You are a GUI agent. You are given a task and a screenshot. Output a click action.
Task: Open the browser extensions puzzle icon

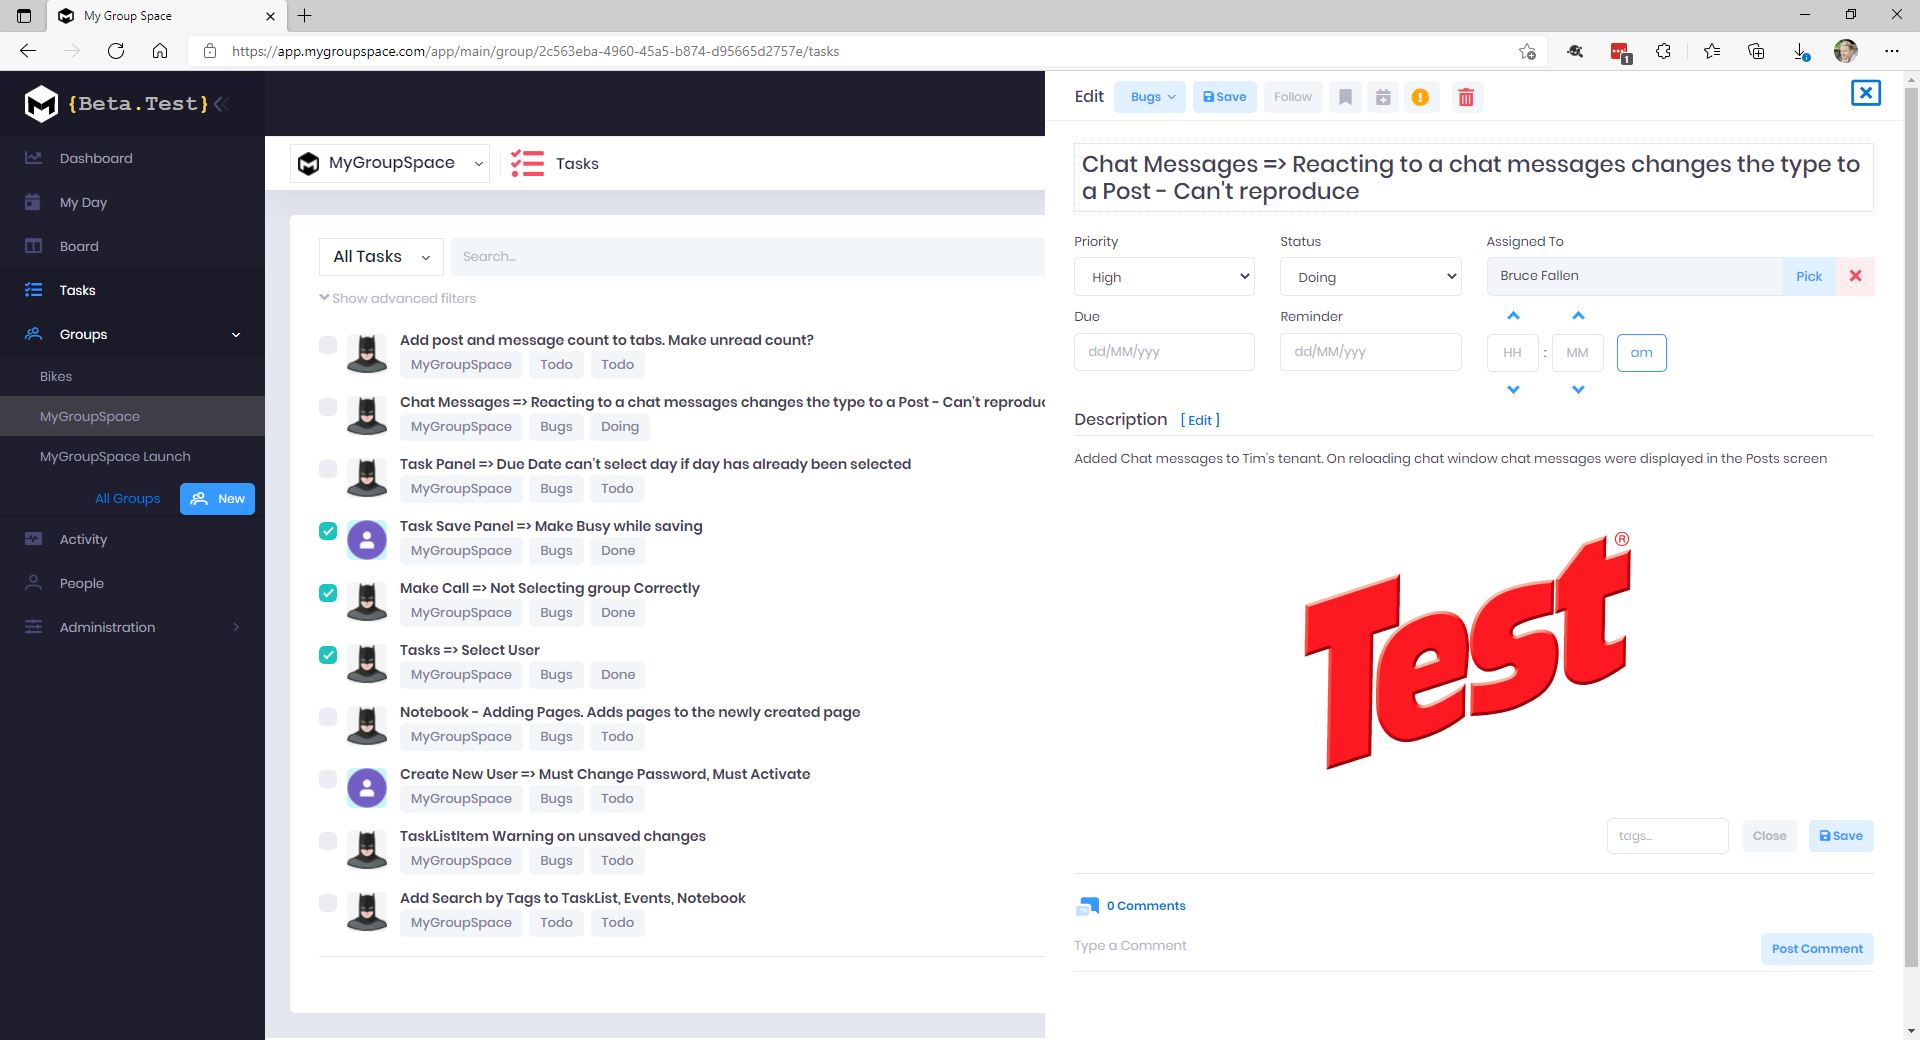tap(1663, 51)
